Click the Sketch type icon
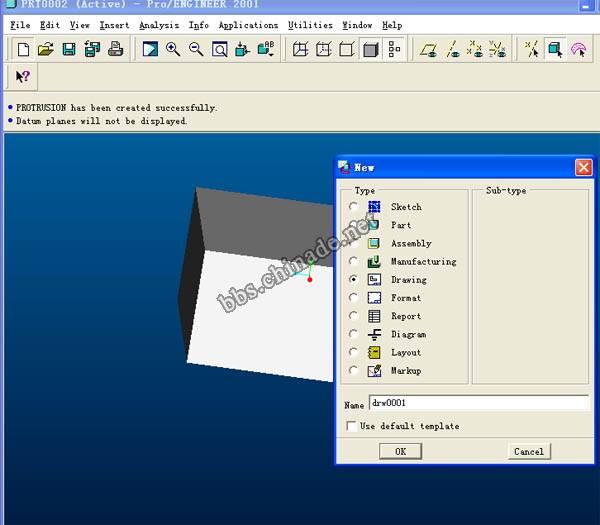The image size is (600, 525). [x=374, y=207]
